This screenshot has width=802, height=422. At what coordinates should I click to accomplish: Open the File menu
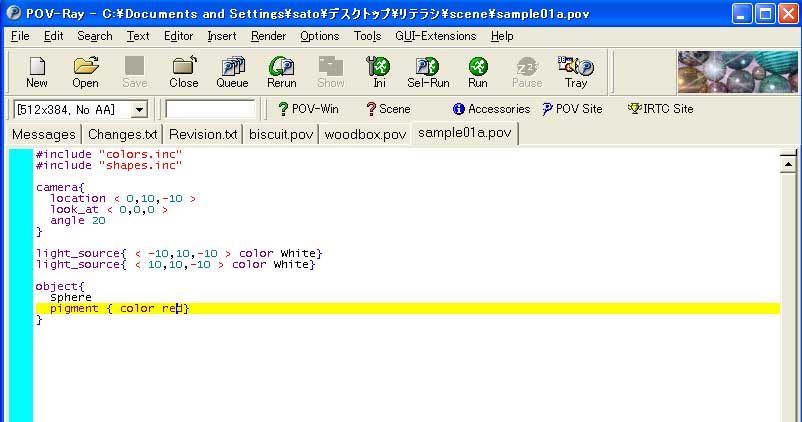[x=20, y=36]
